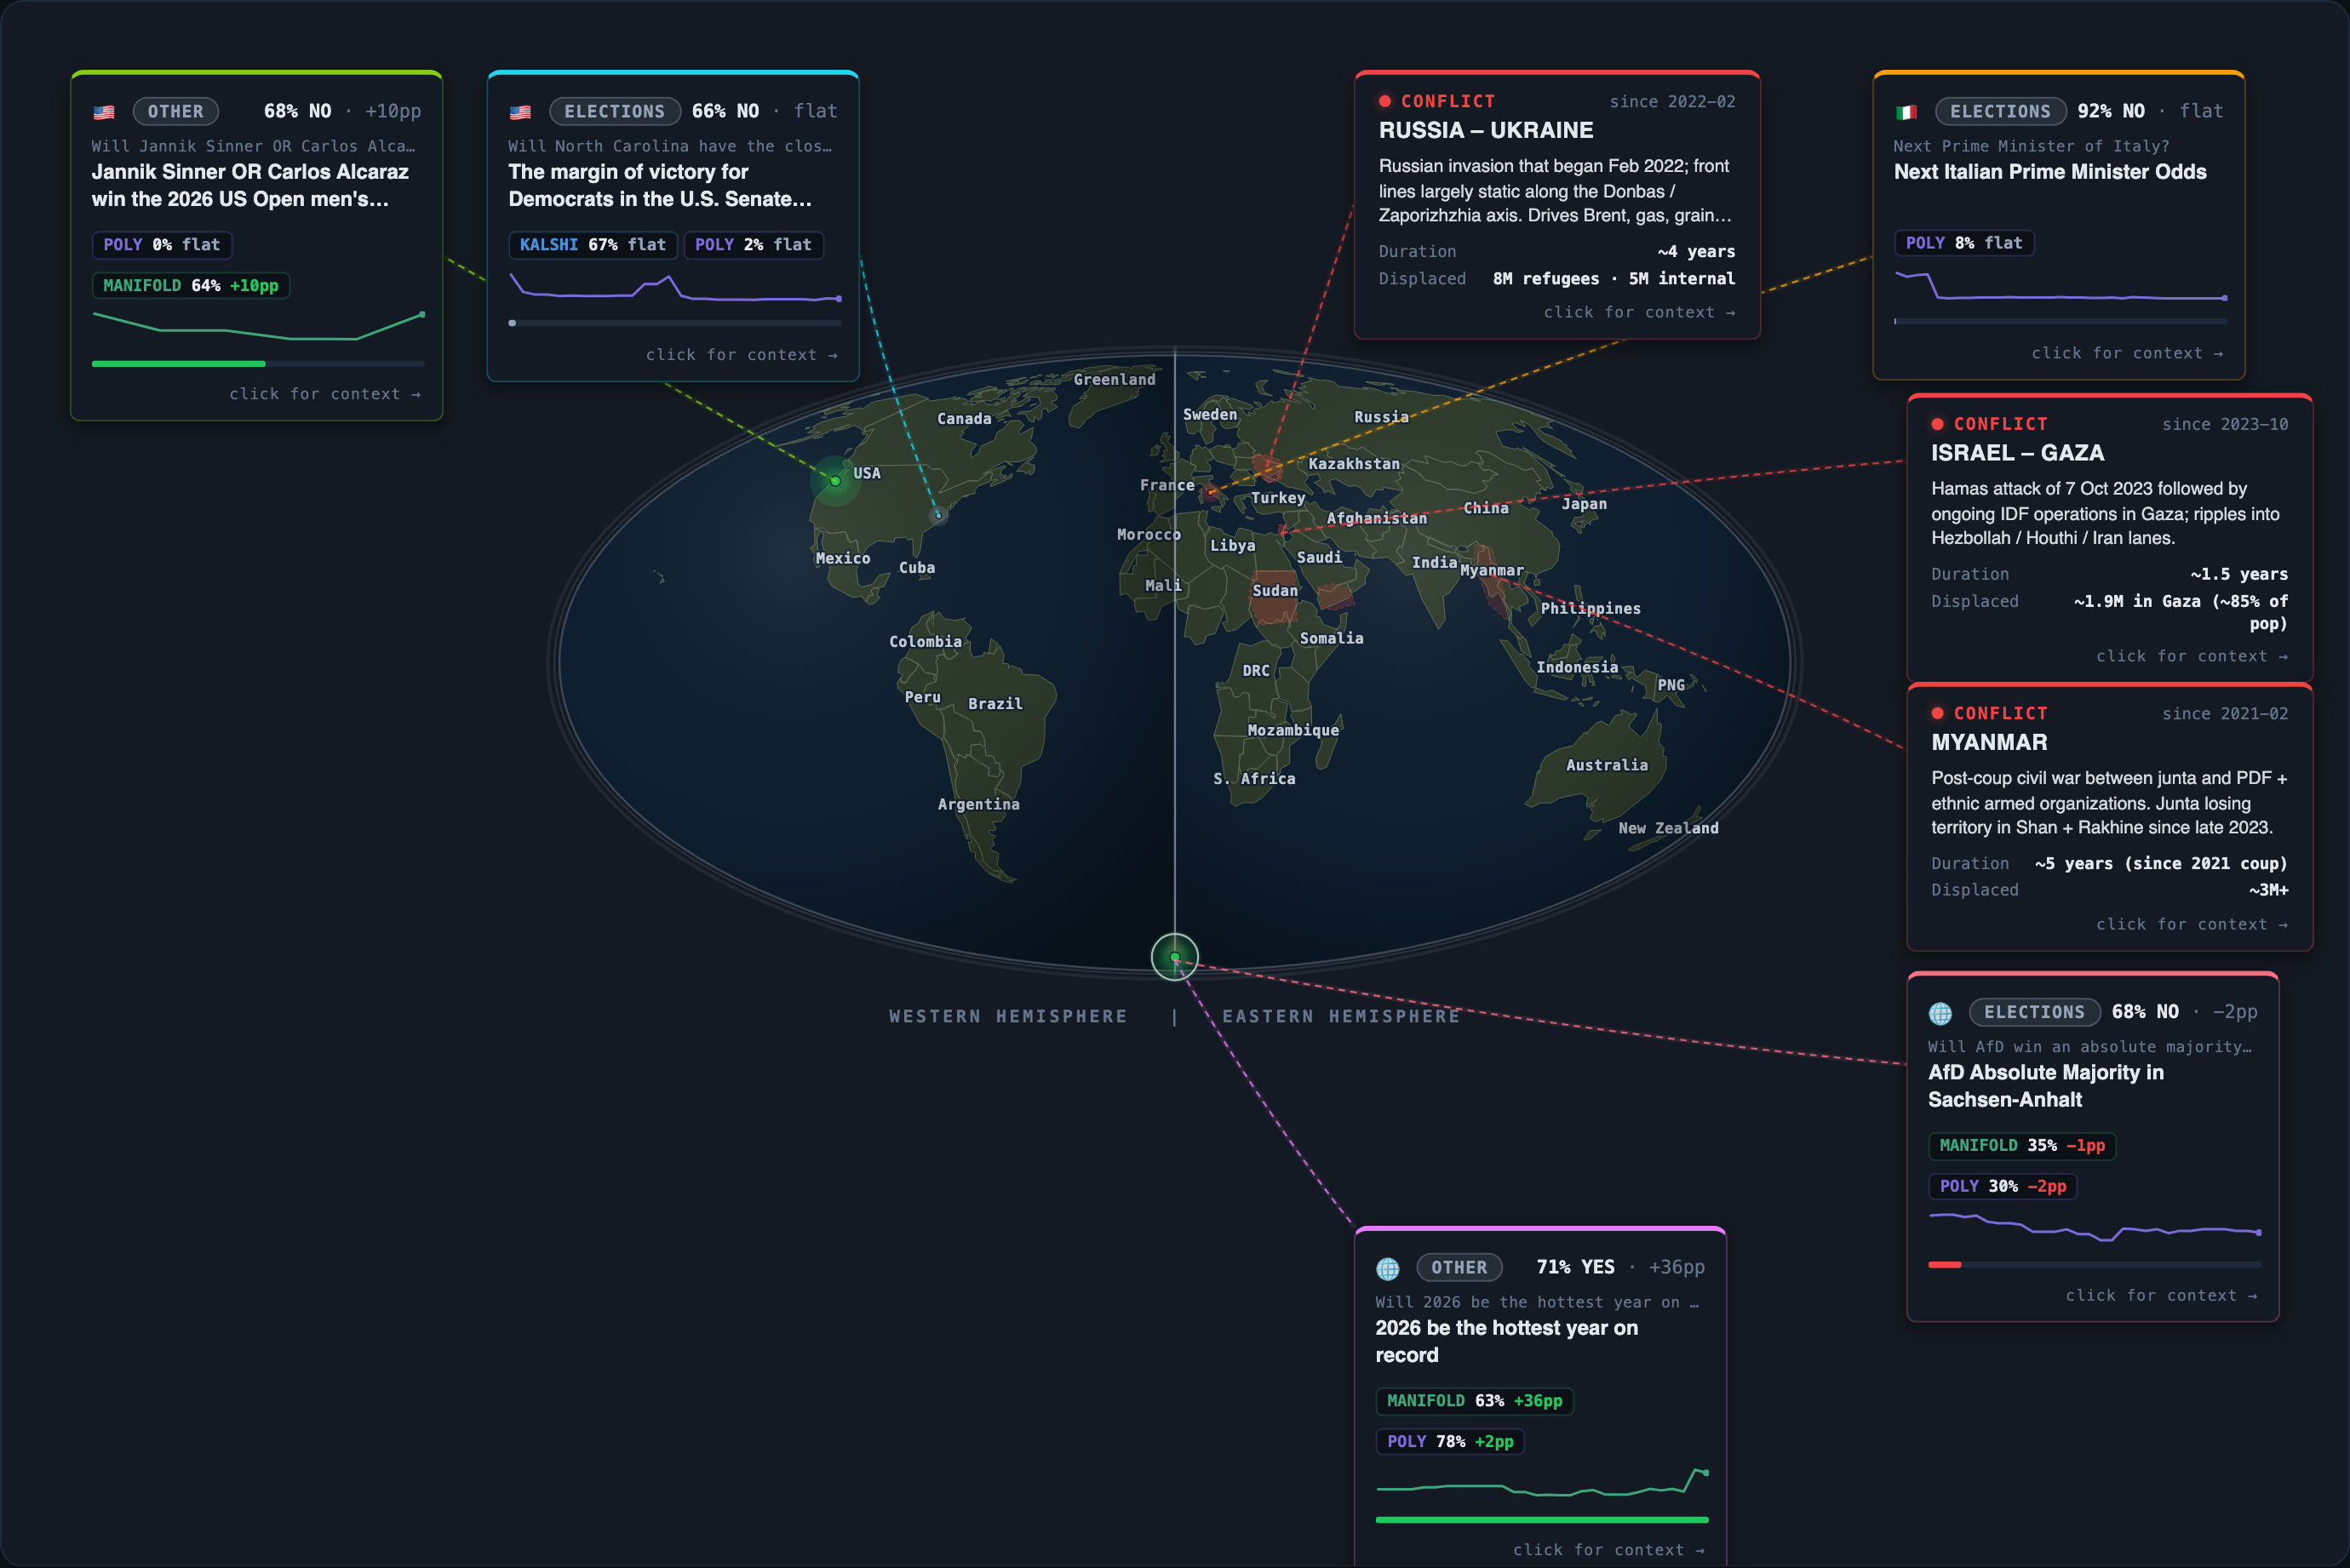Select ELECTIONS tag on AfD card
The width and height of the screenshot is (2350, 1568).
tap(2035, 1013)
